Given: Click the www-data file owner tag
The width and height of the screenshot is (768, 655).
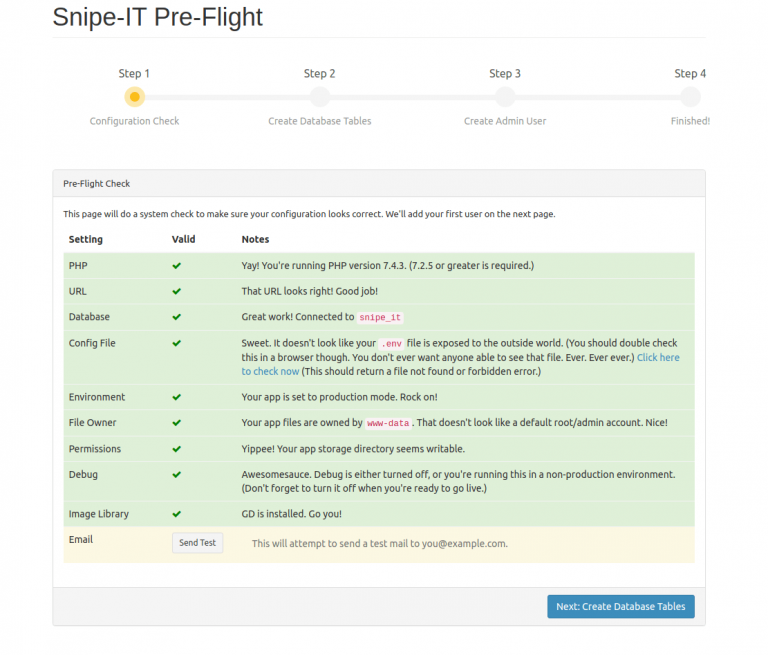Looking at the screenshot, I should 388,424.
